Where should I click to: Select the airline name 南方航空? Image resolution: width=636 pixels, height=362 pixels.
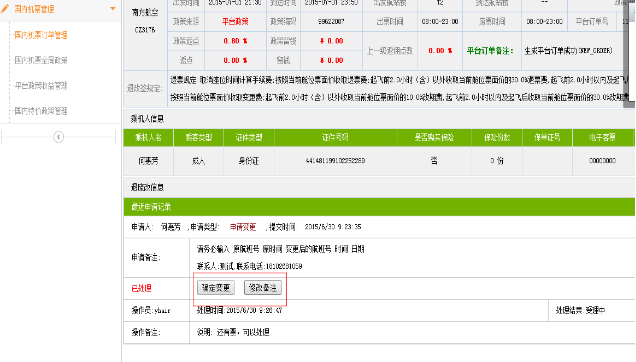click(x=145, y=13)
